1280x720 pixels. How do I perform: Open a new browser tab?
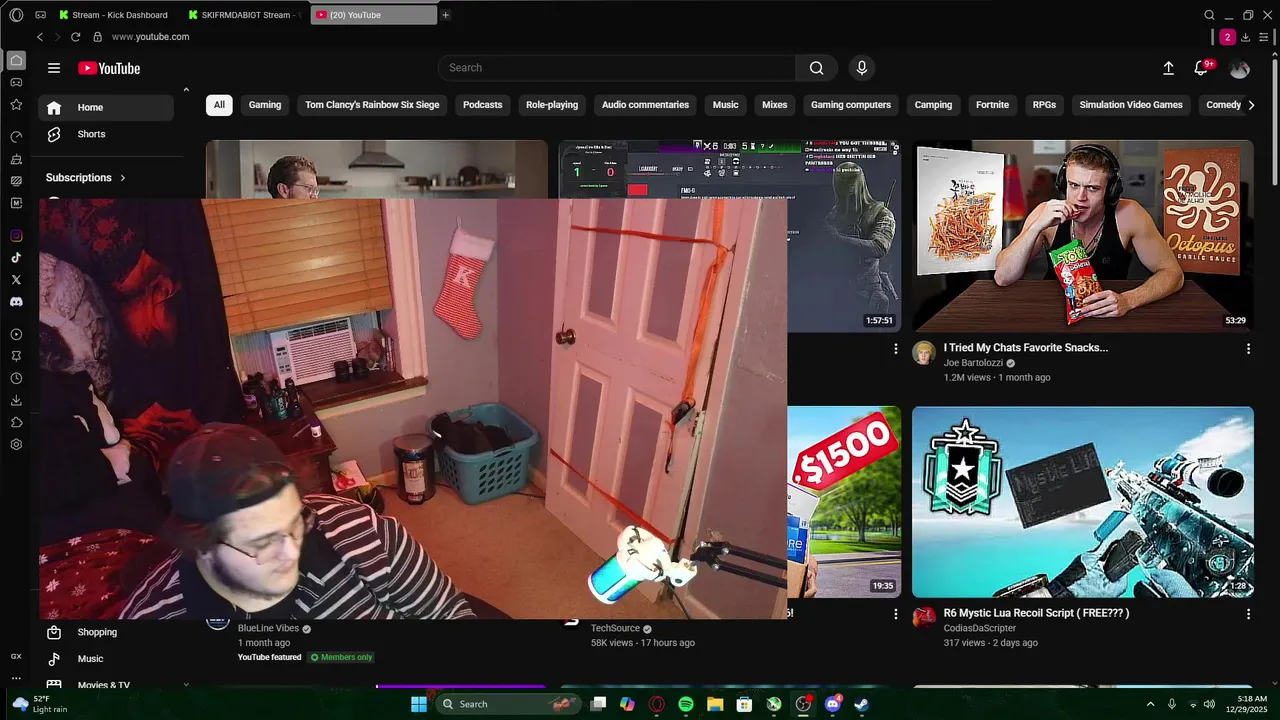446,15
